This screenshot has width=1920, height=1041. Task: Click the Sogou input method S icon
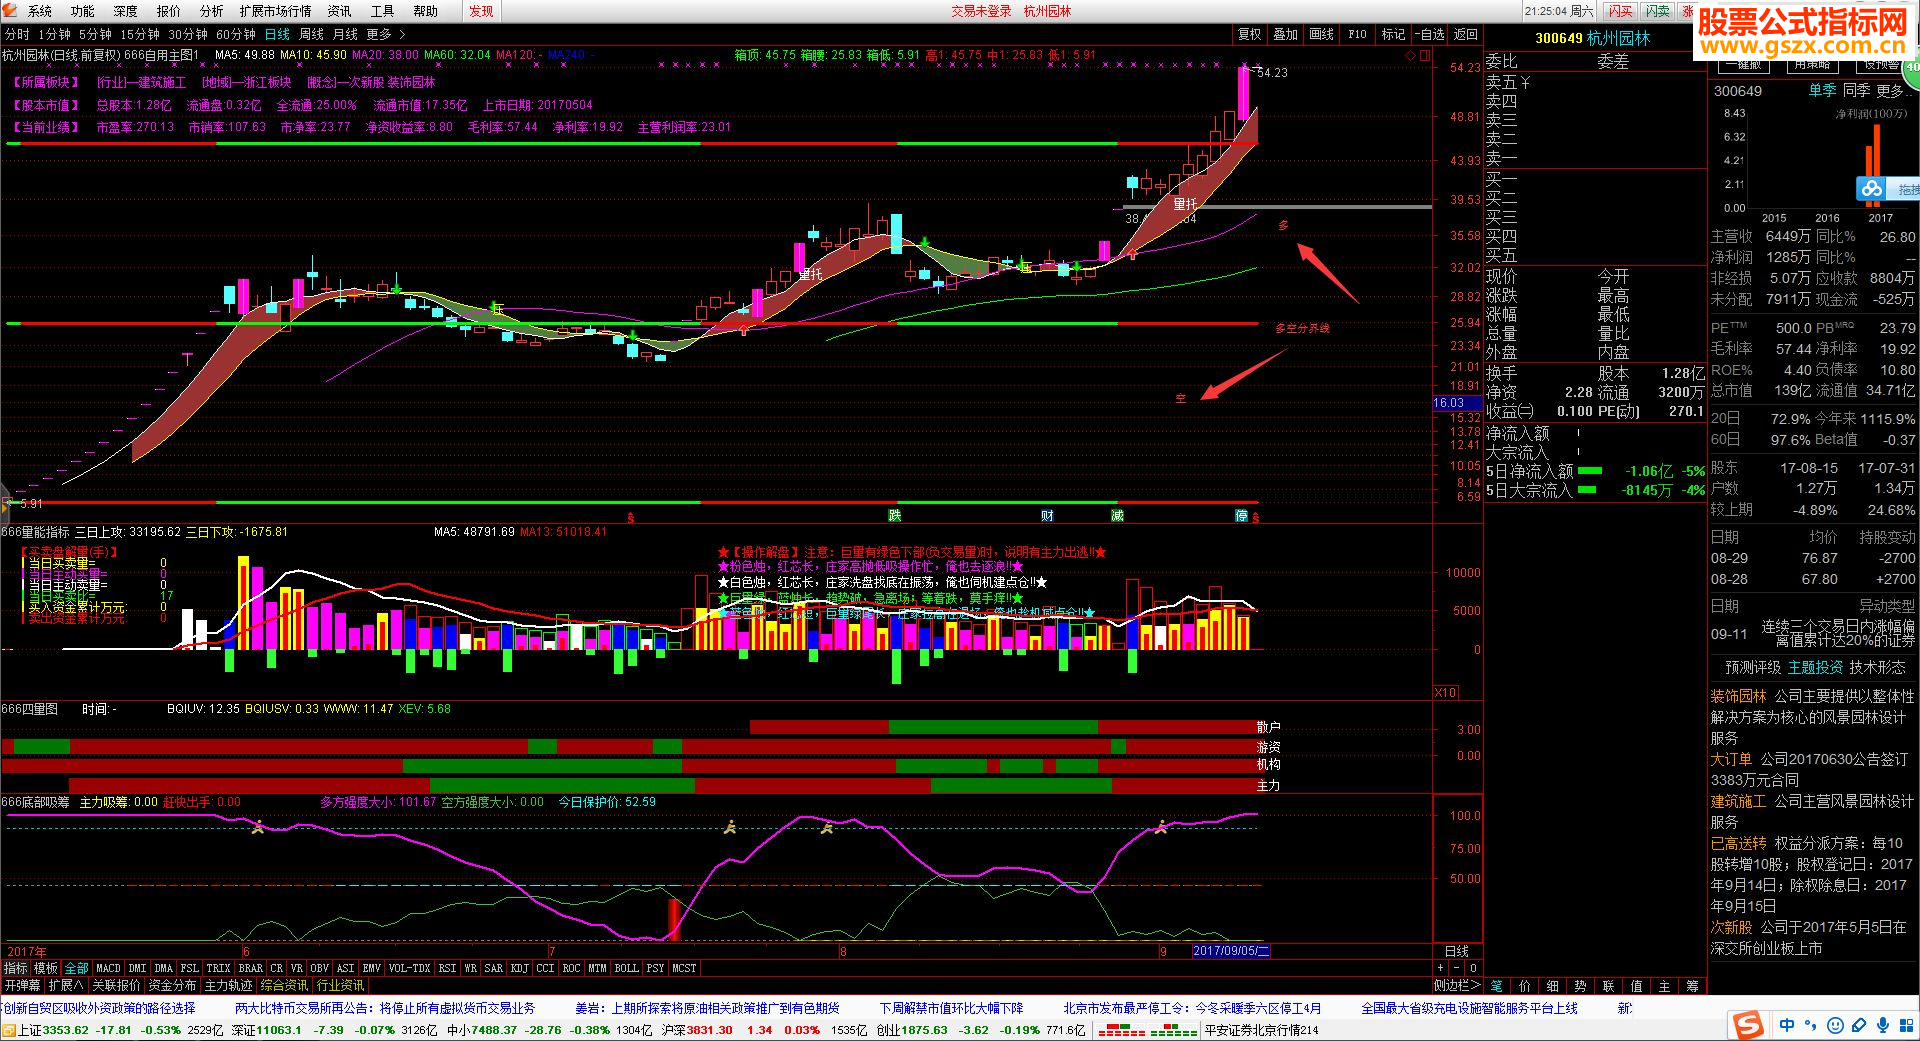(x=1748, y=1025)
